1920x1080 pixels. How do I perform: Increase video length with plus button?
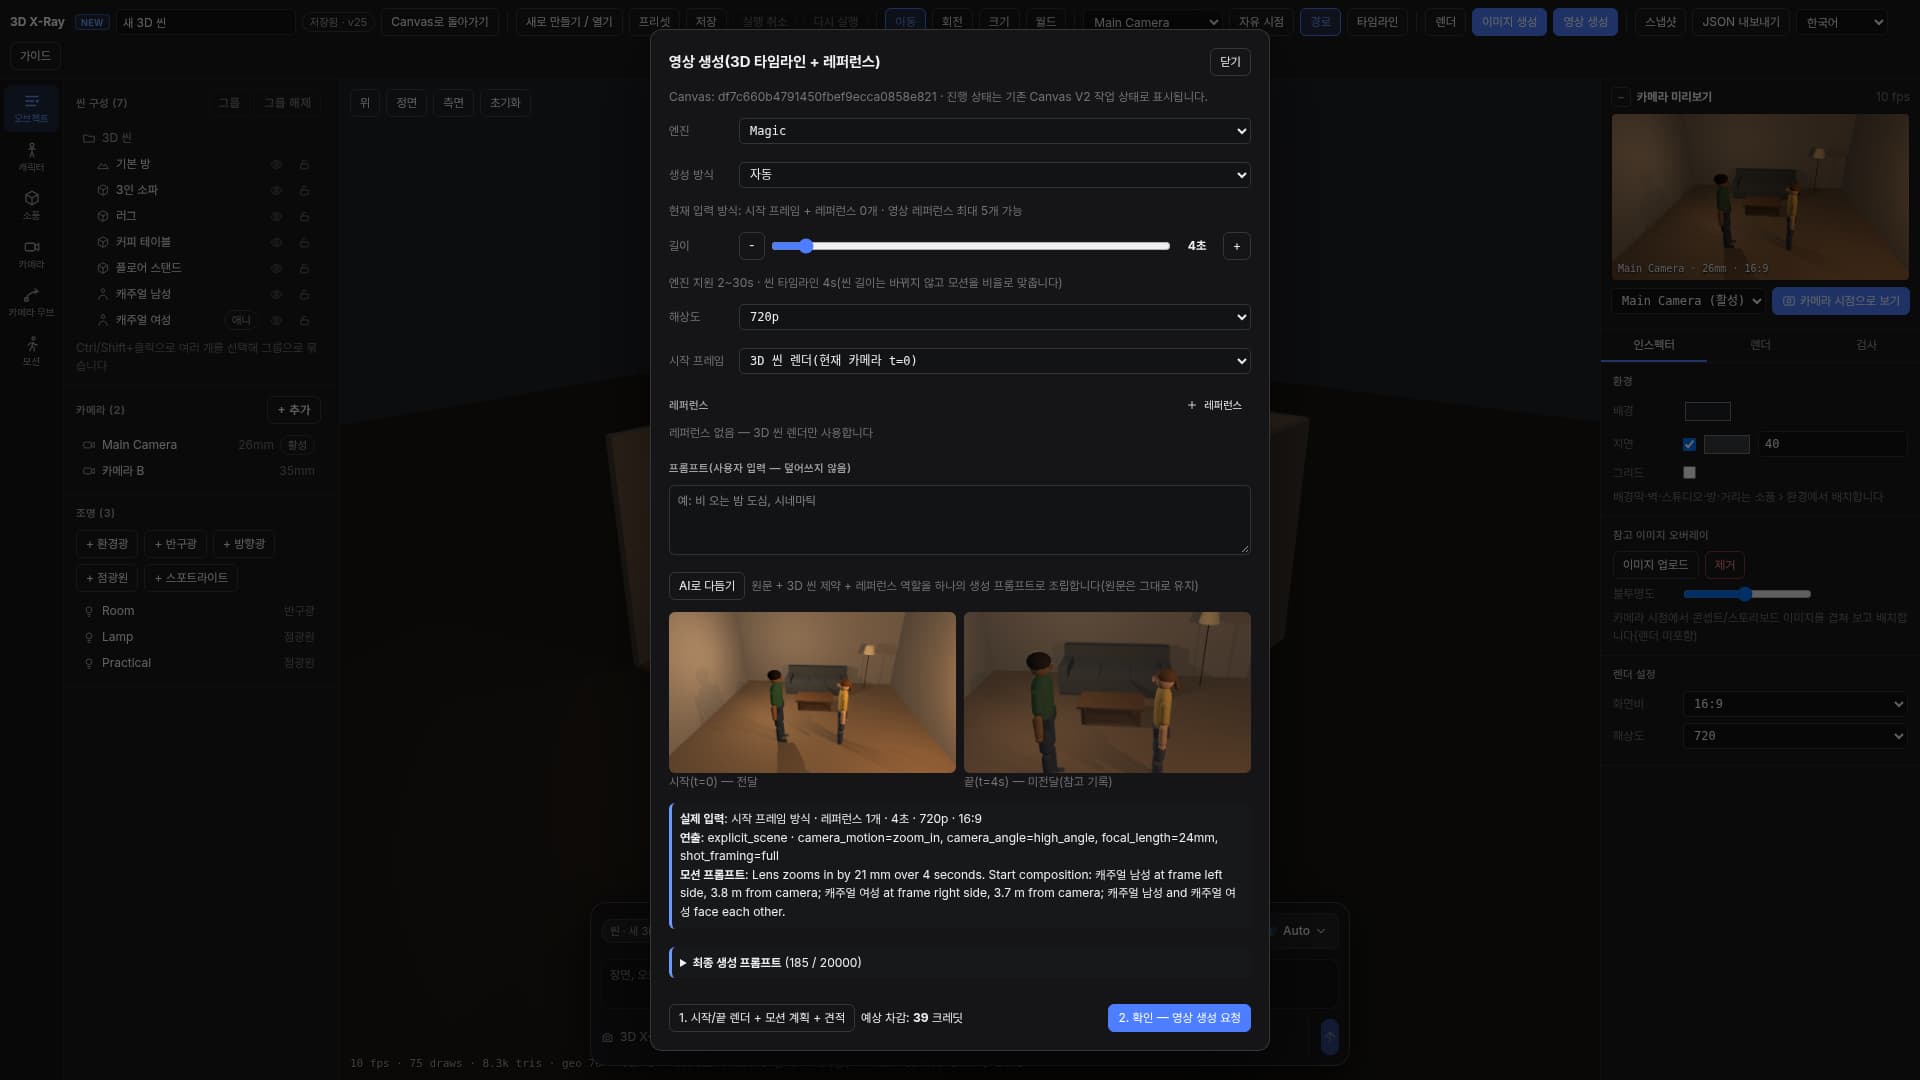pos(1236,246)
